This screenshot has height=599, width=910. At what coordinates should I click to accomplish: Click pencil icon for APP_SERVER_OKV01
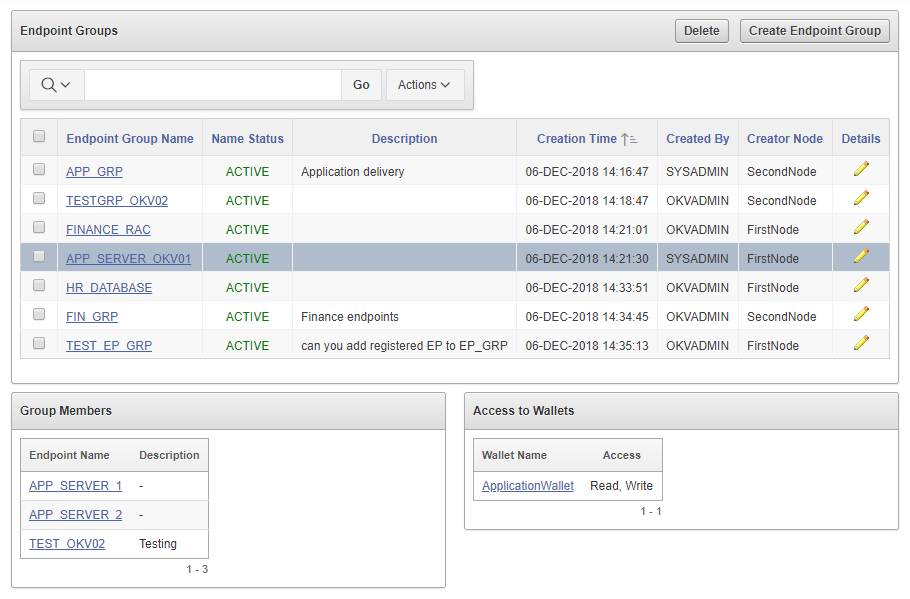point(861,258)
